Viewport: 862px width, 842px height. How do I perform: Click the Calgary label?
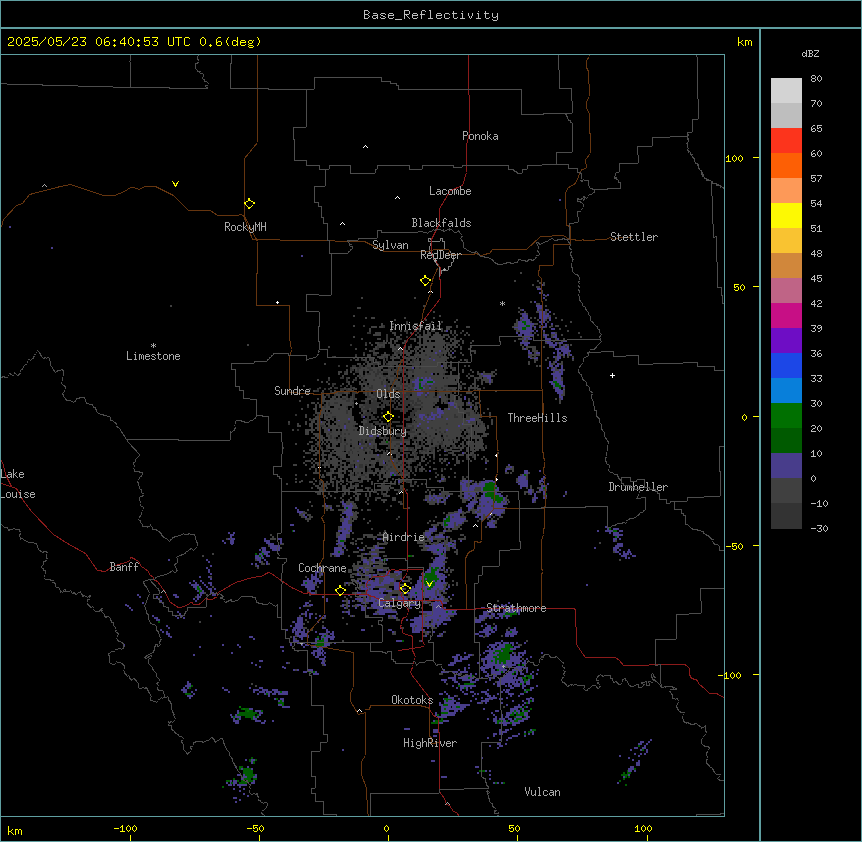400,603
